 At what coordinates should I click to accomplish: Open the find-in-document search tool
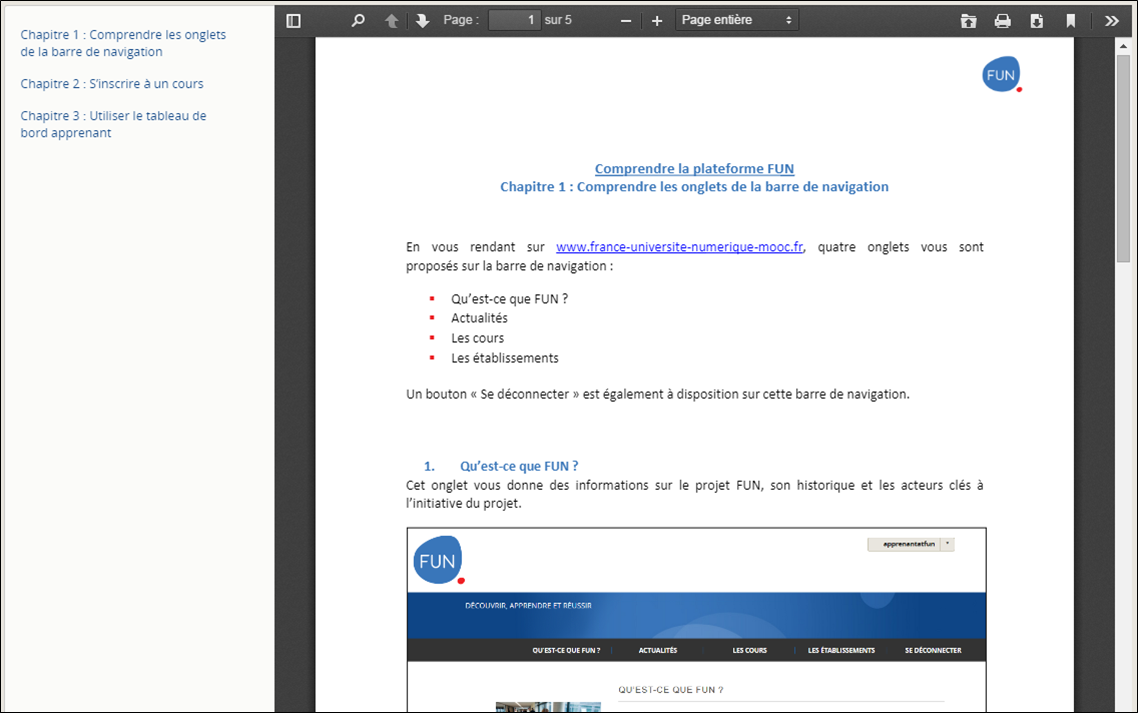coord(358,20)
